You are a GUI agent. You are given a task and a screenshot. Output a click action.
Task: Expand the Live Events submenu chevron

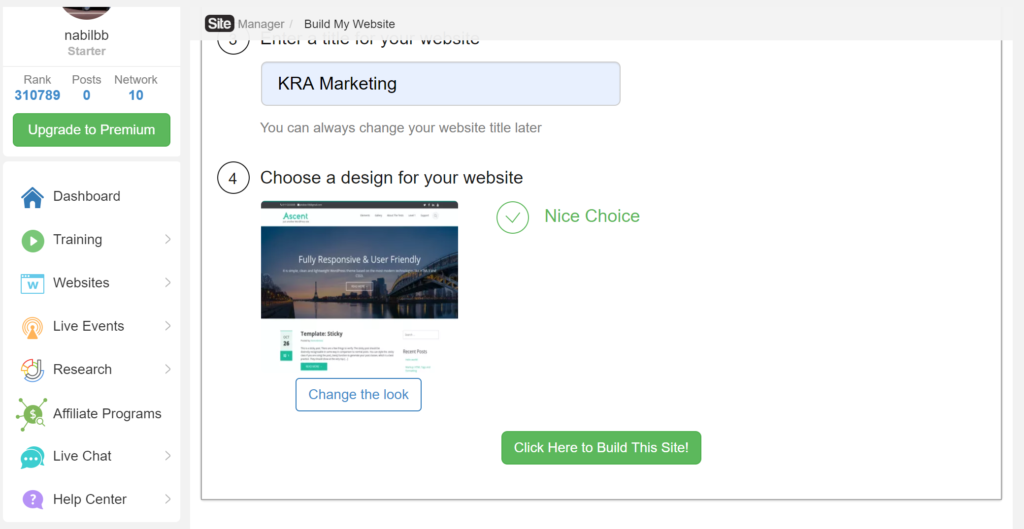167,326
